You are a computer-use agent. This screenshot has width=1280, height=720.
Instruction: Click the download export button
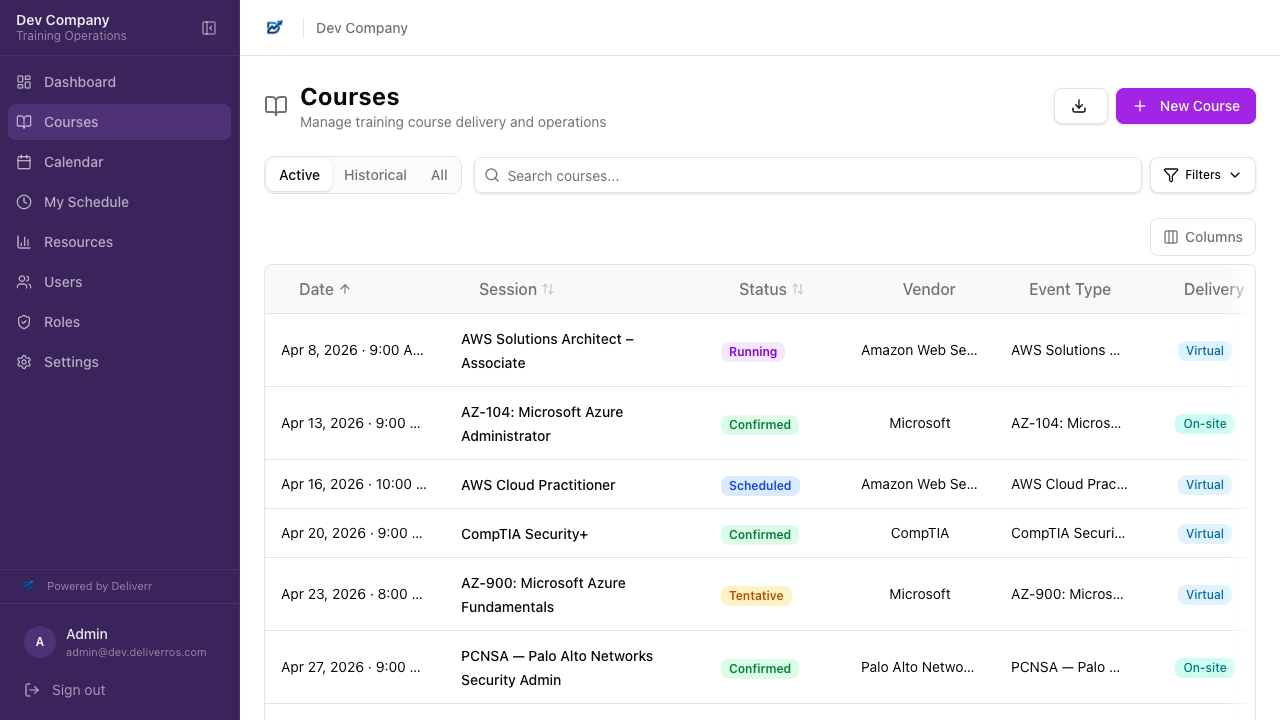(x=1080, y=106)
